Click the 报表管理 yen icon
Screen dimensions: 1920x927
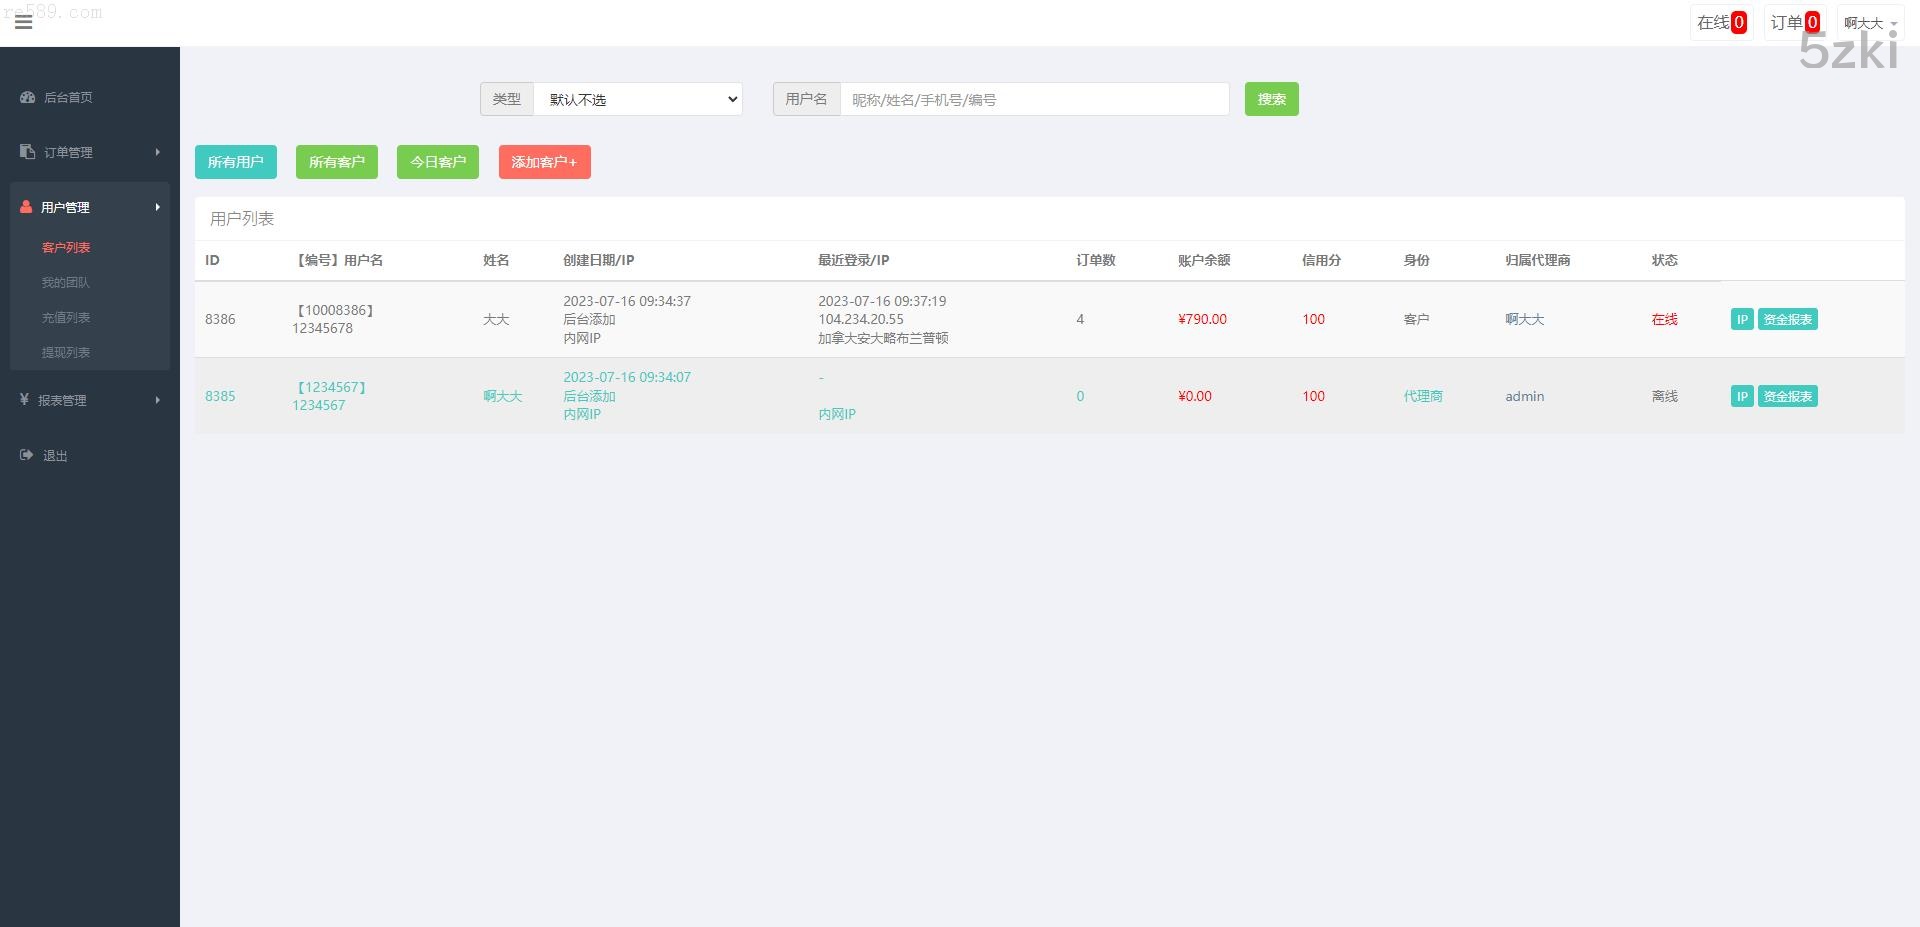click(24, 400)
